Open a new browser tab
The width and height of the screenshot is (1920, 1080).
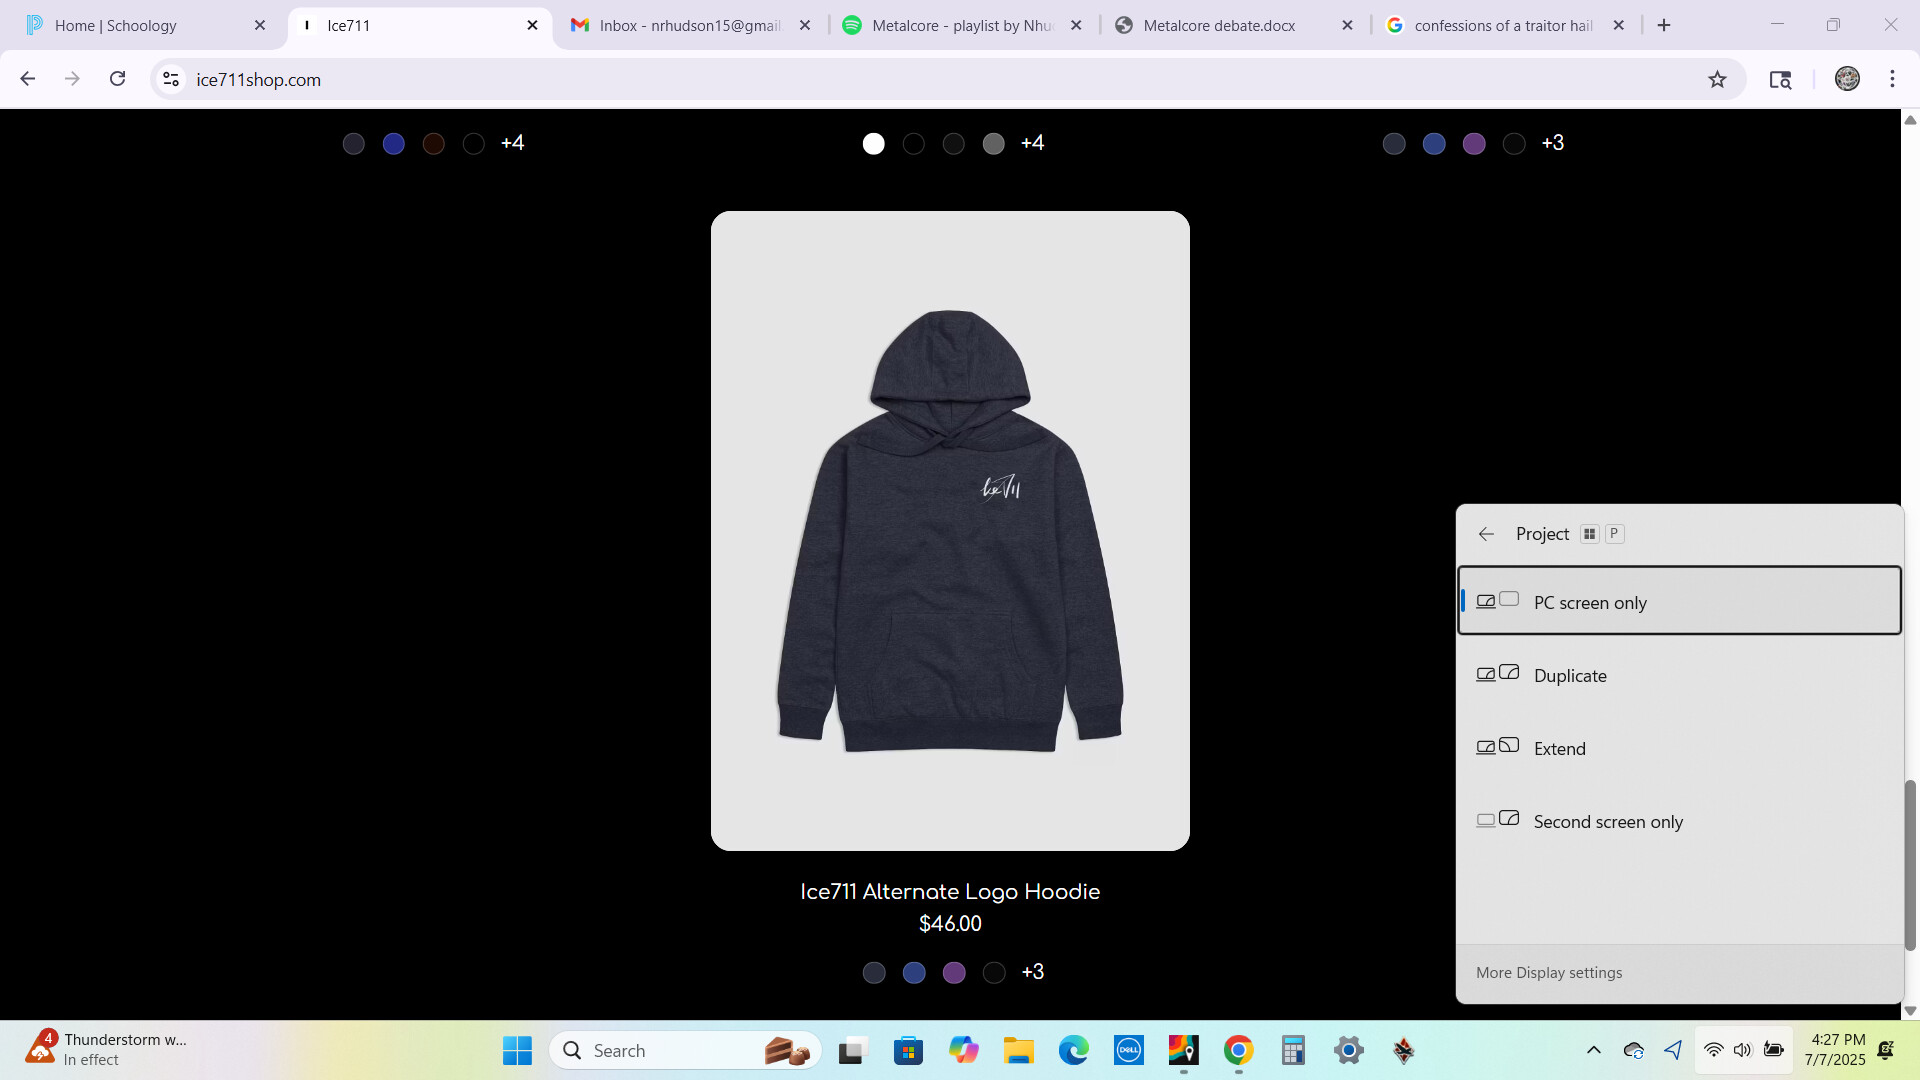1664,25
